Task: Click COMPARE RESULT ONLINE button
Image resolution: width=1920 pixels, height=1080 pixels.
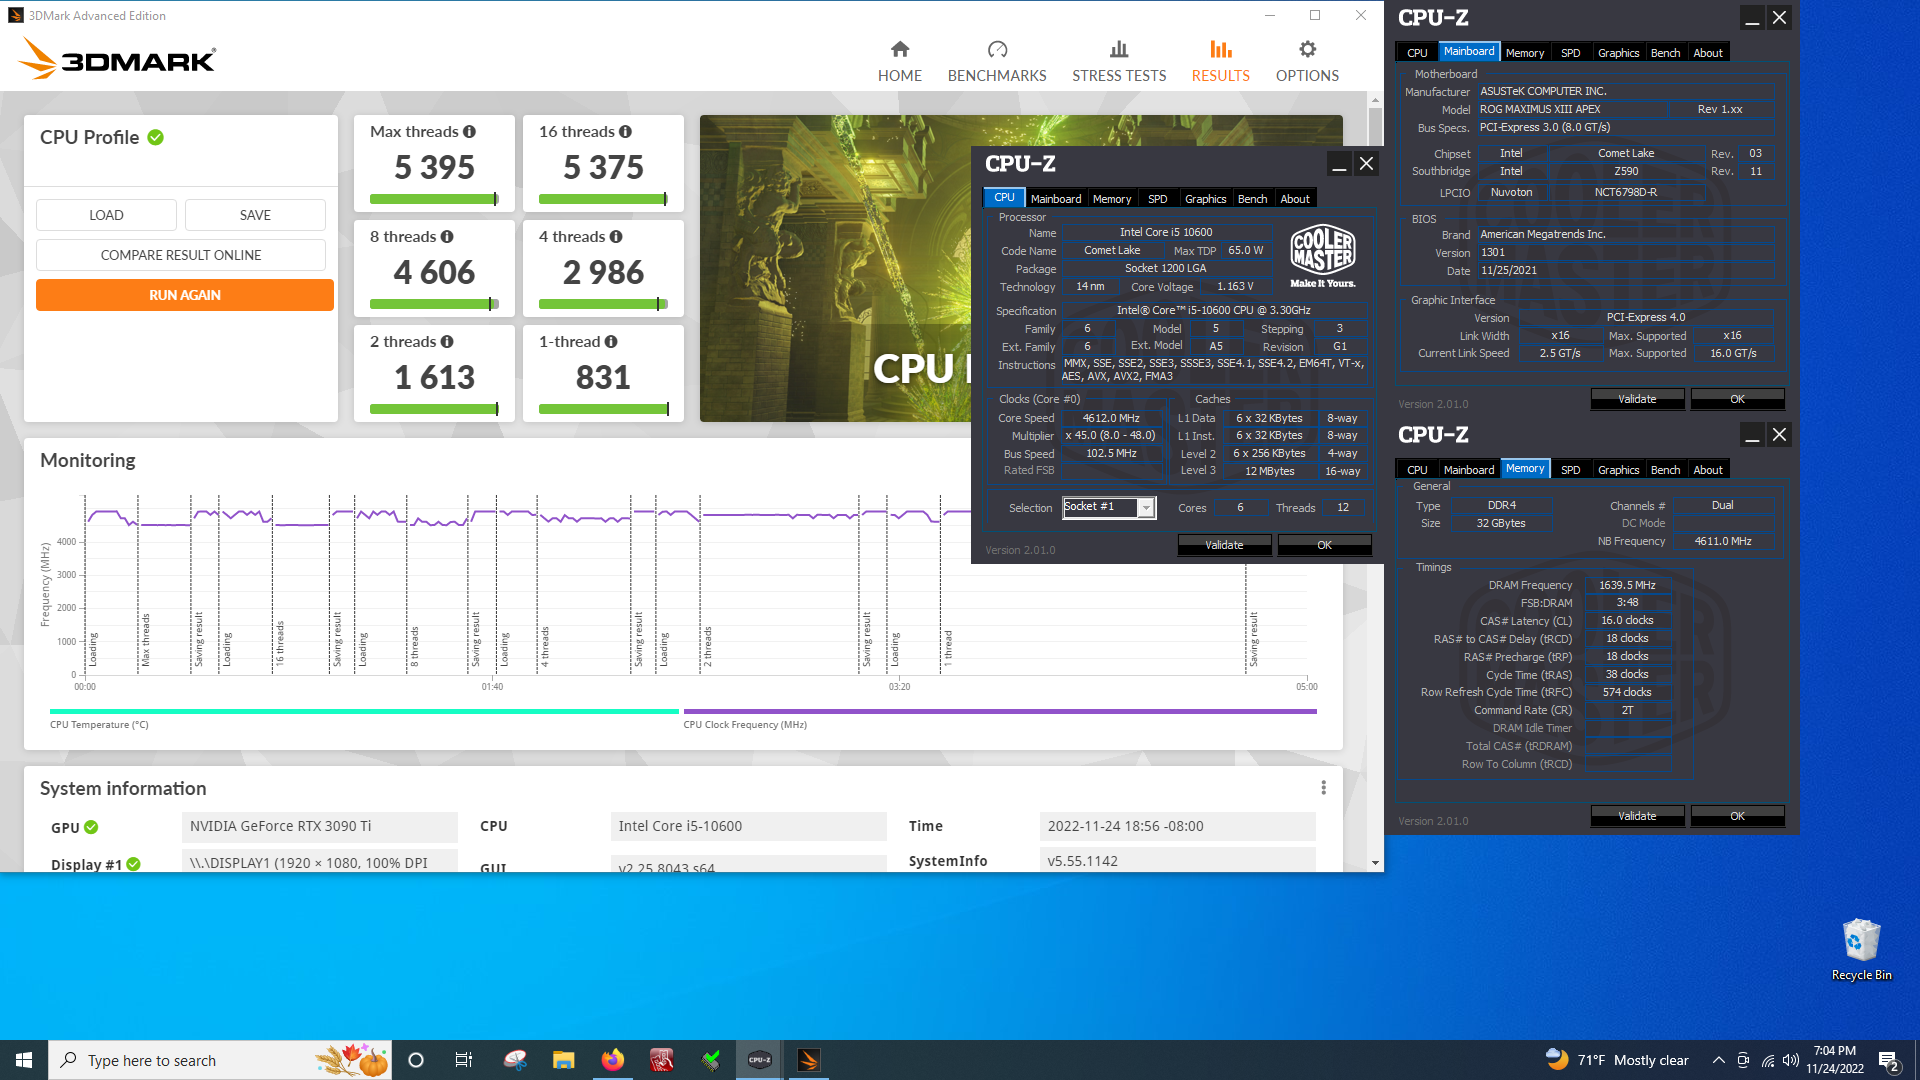Action: tap(181, 255)
